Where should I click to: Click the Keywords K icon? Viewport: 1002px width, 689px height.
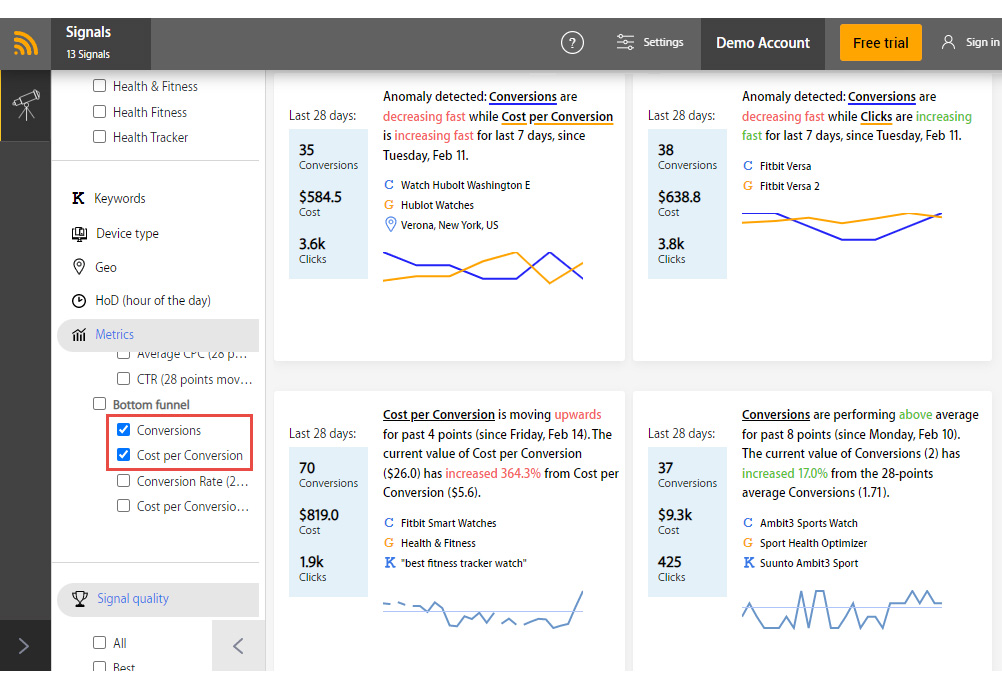point(78,198)
